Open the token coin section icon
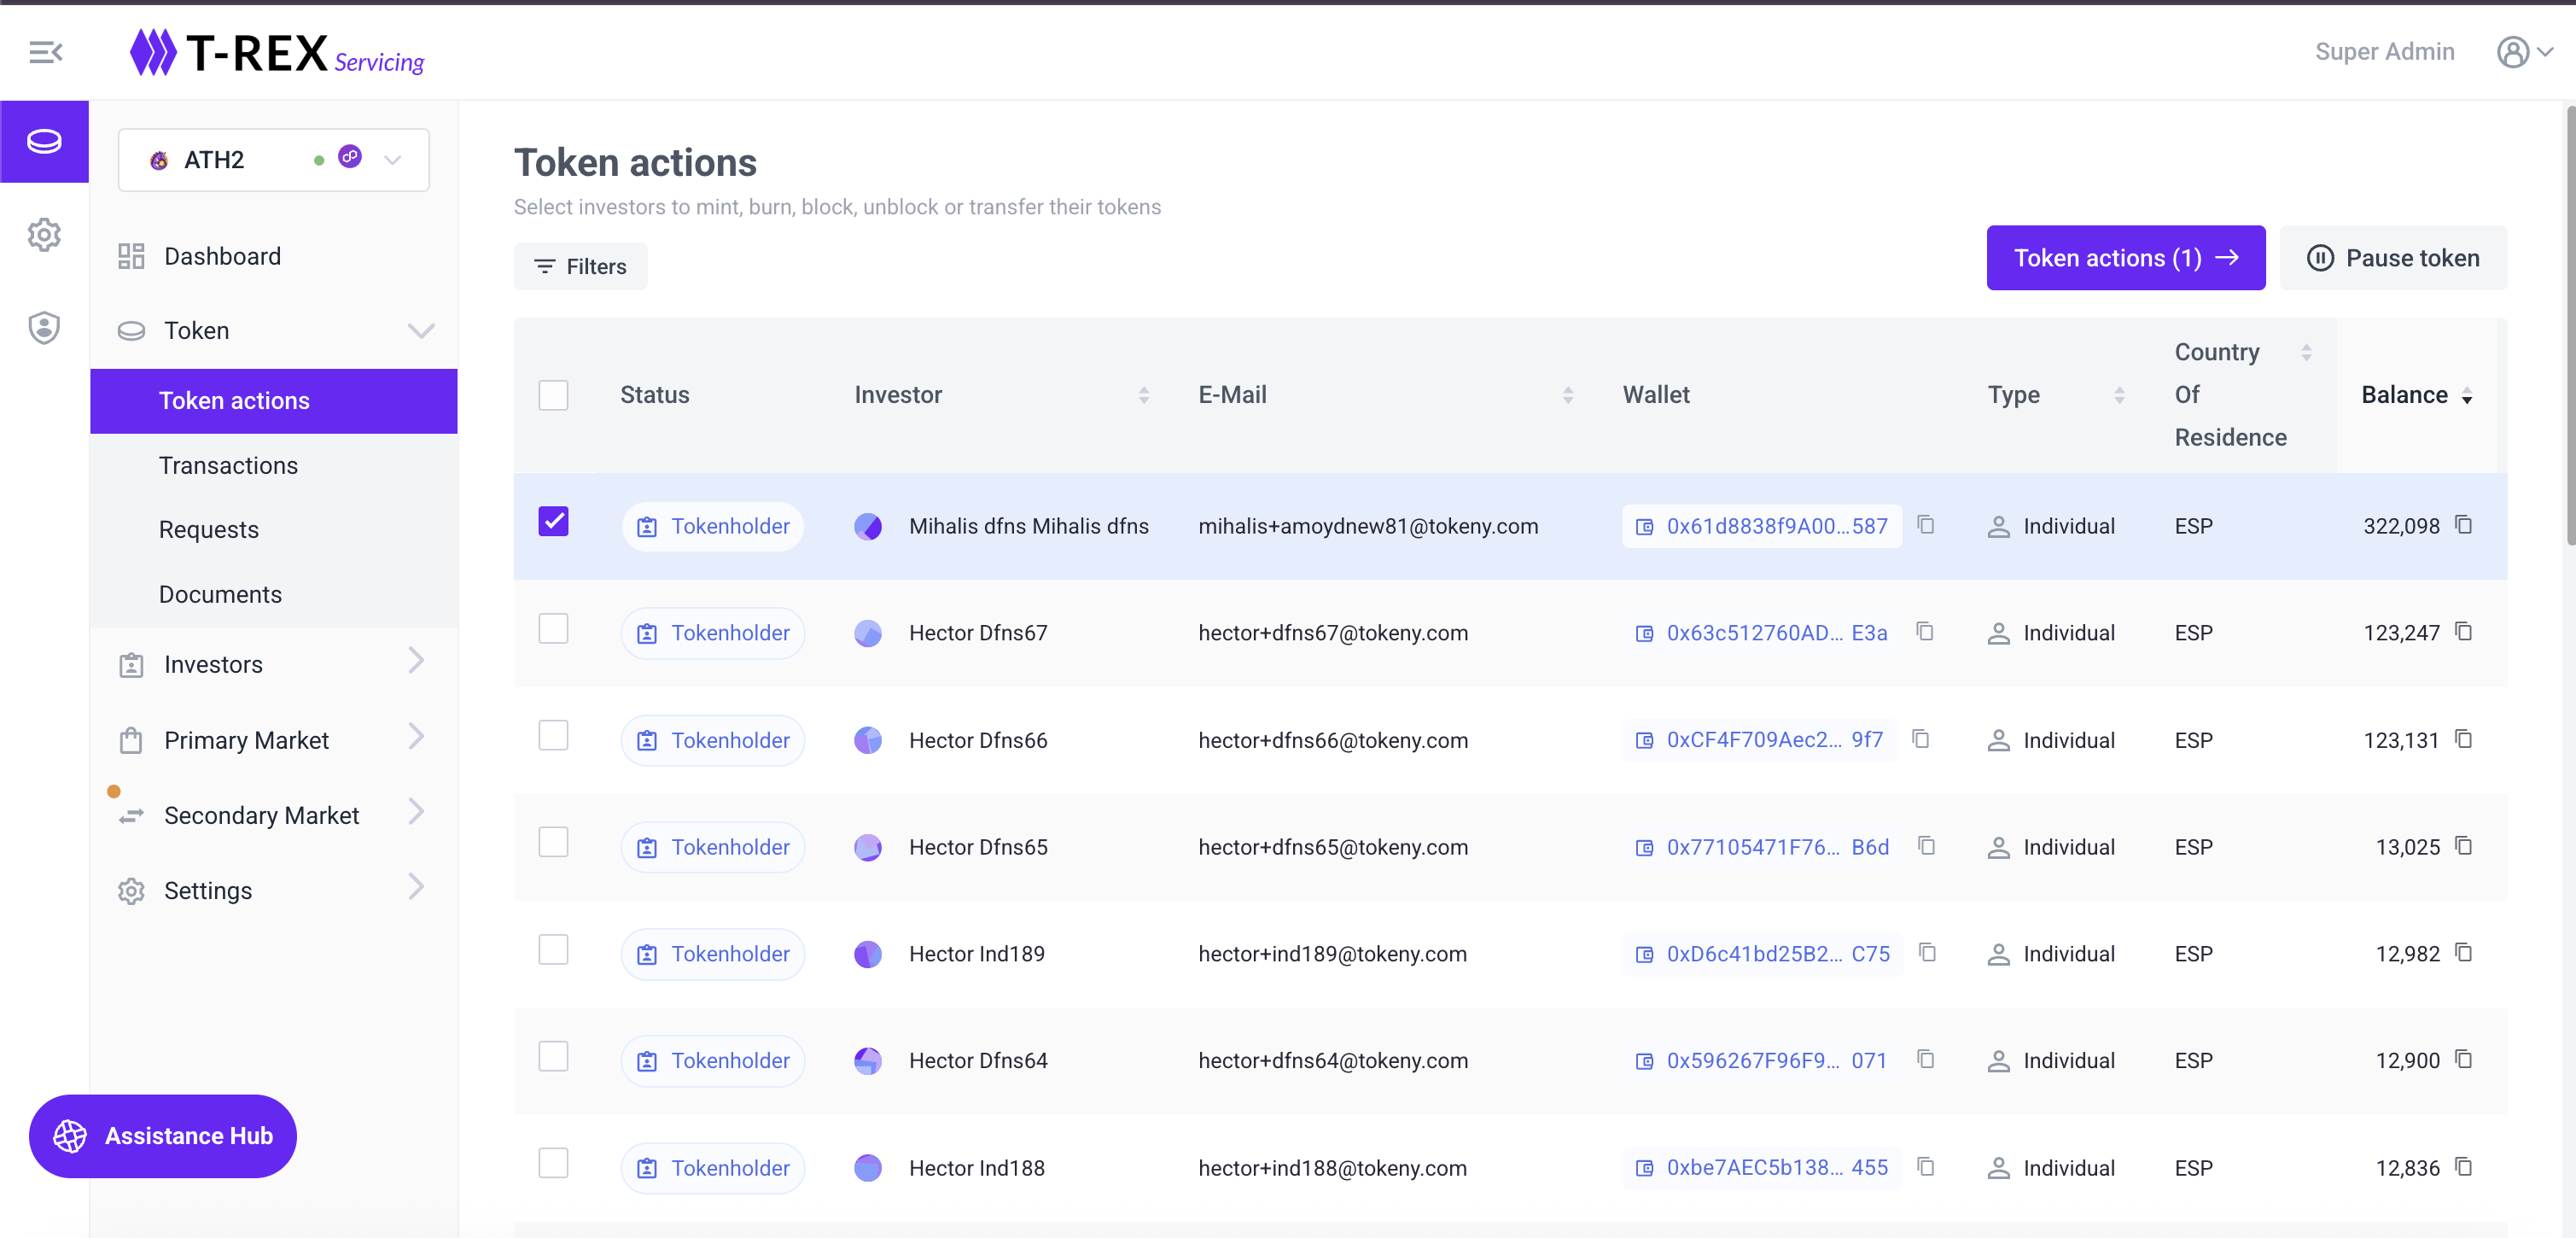 click(x=44, y=141)
